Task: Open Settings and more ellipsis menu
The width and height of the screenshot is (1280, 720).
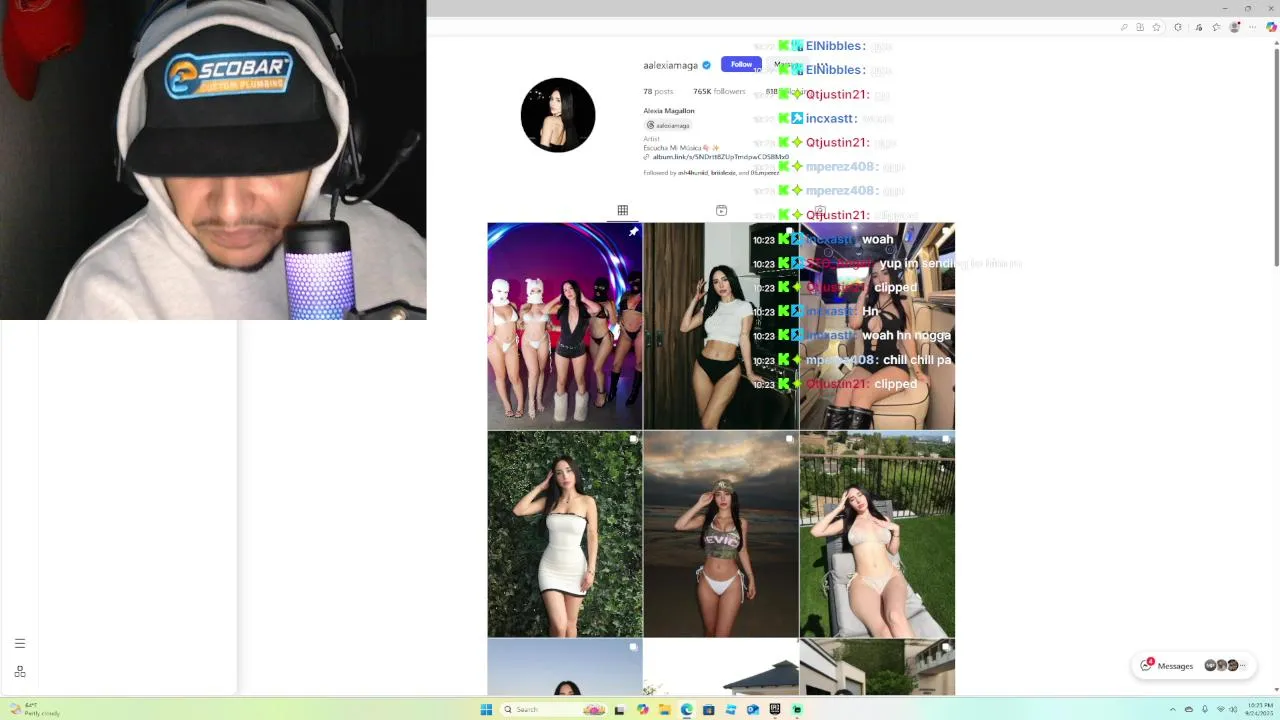Action: pyautogui.click(x=1252, y=27)
